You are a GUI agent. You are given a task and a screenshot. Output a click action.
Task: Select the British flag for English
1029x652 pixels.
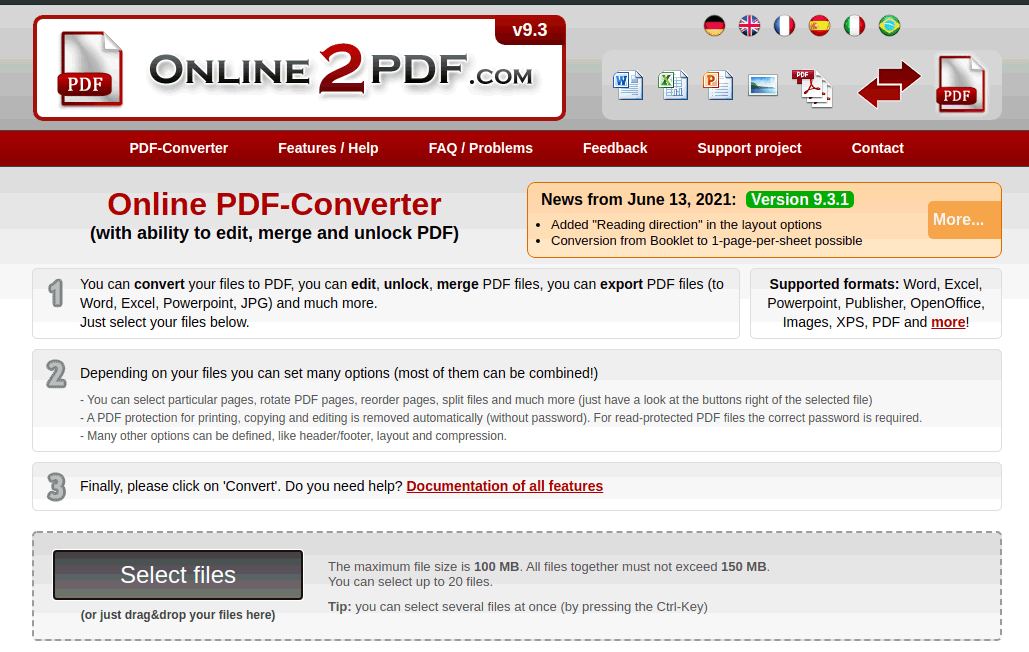[749, 25]
